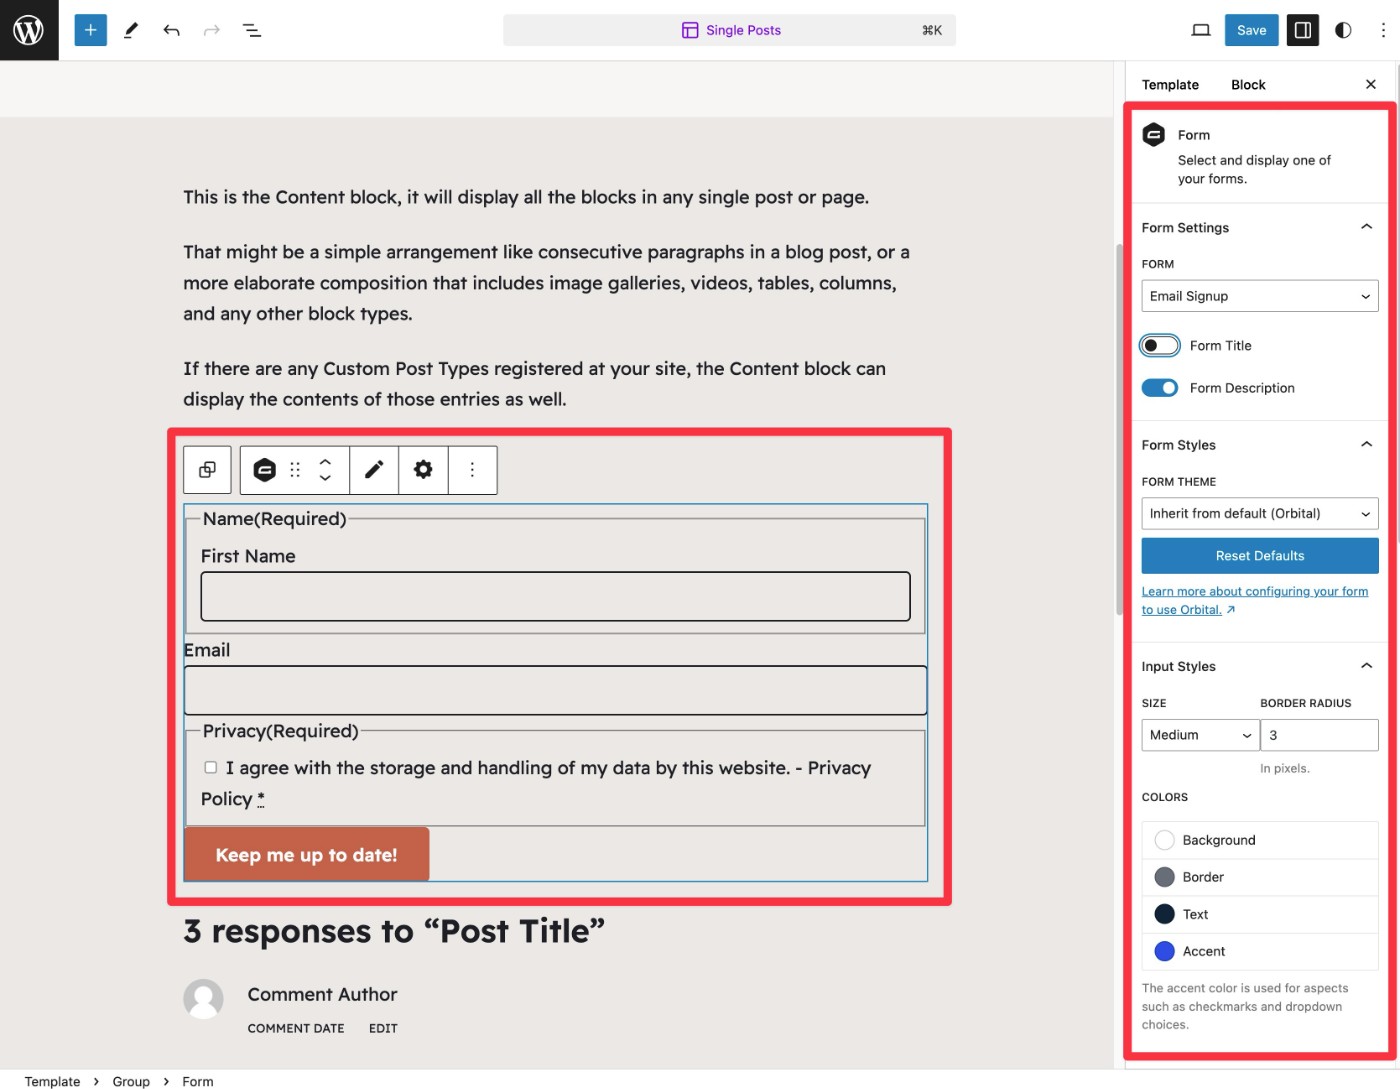Image resolution: width=1400 pixels, height=1089 pixels.
Task: Click the Comment Author name
Action: click(322, 994)
